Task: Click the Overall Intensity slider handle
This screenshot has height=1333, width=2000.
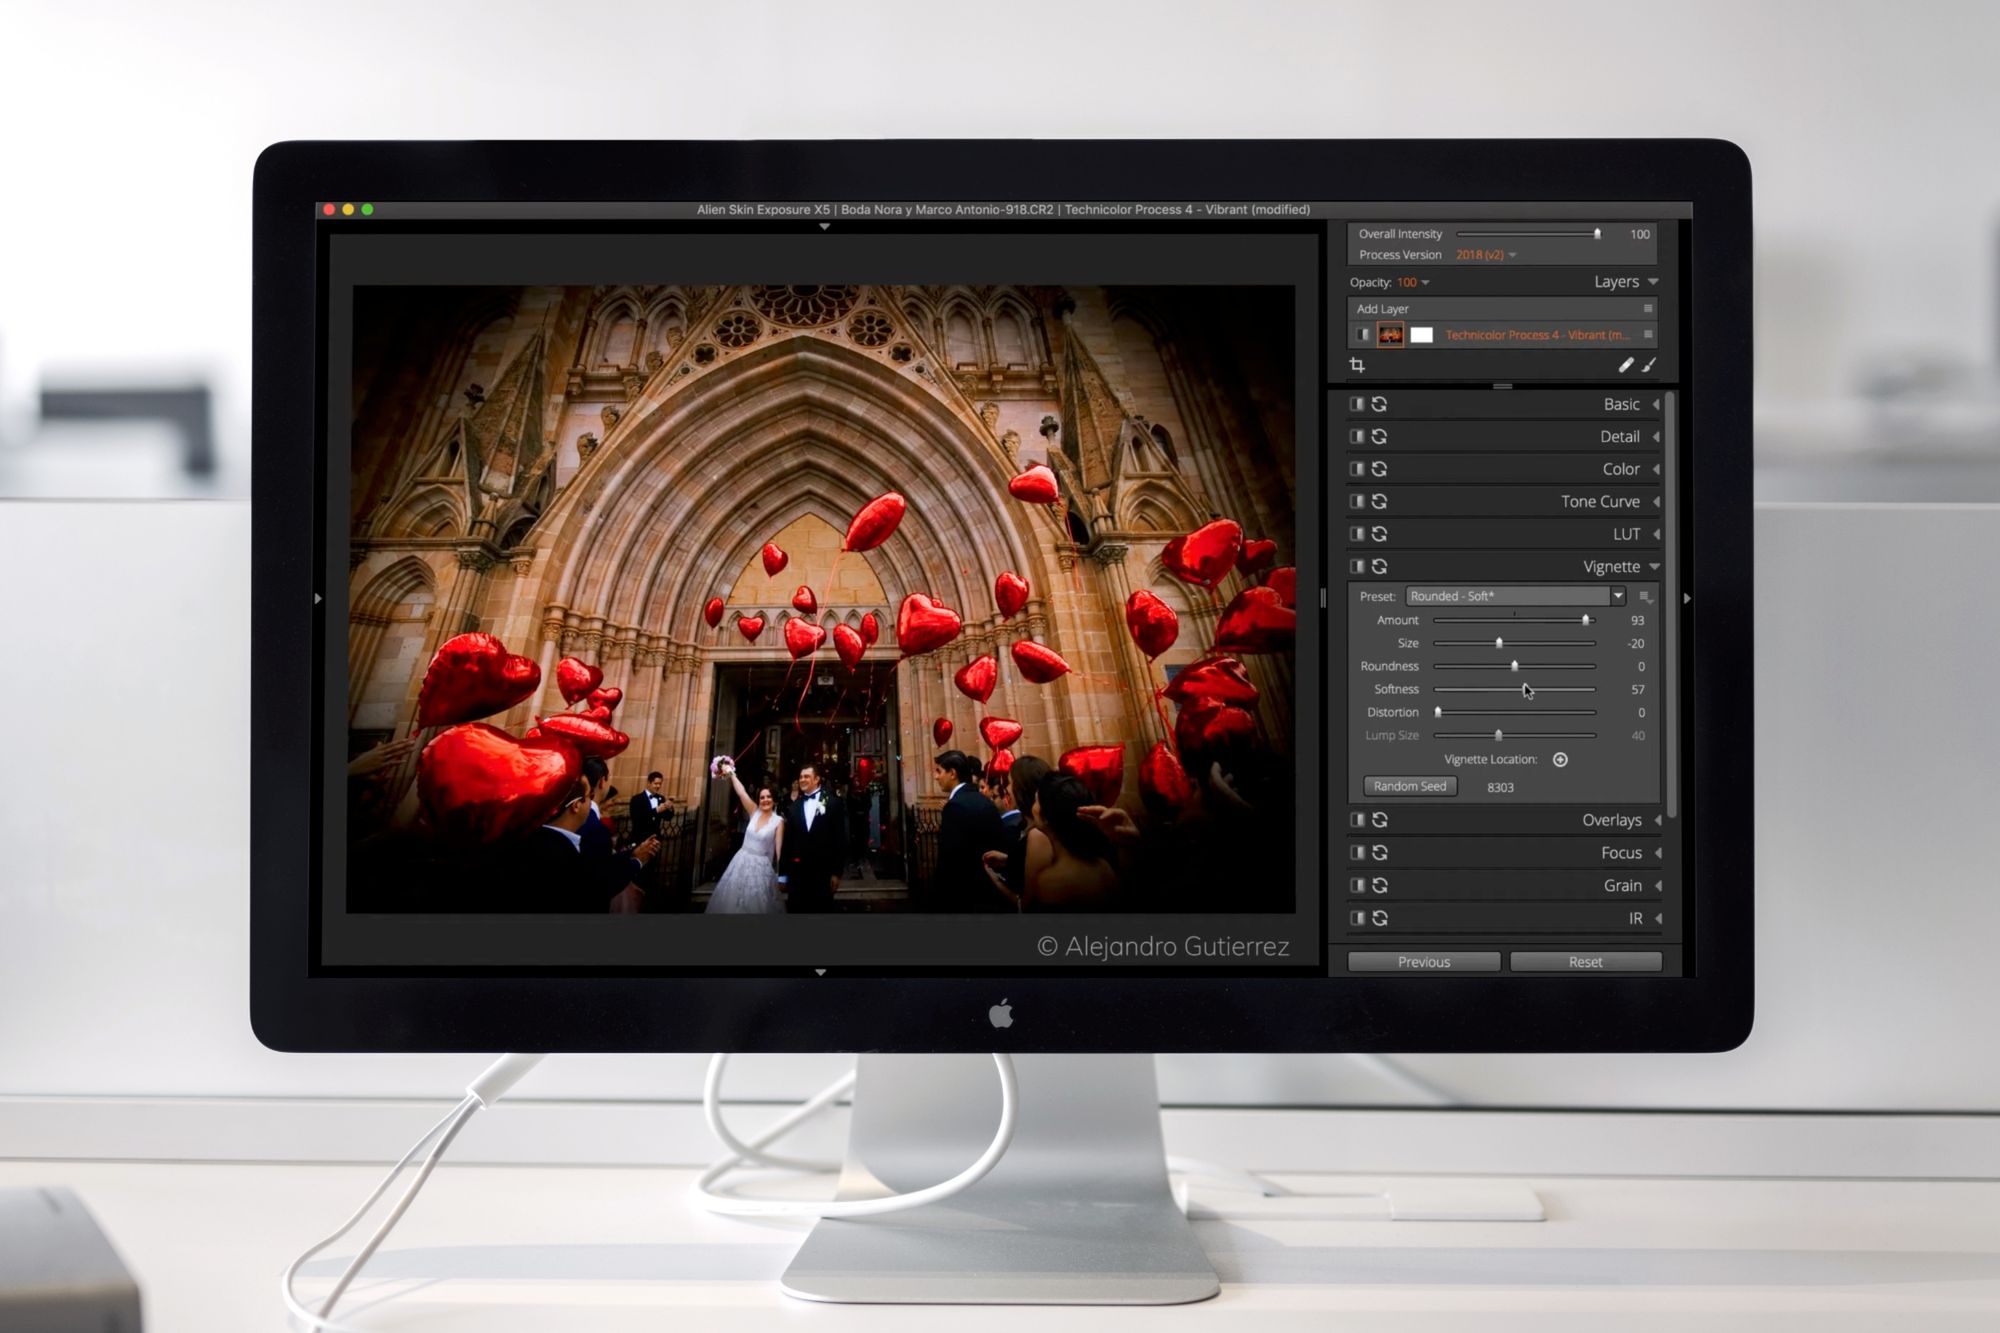Action: 1597,234
